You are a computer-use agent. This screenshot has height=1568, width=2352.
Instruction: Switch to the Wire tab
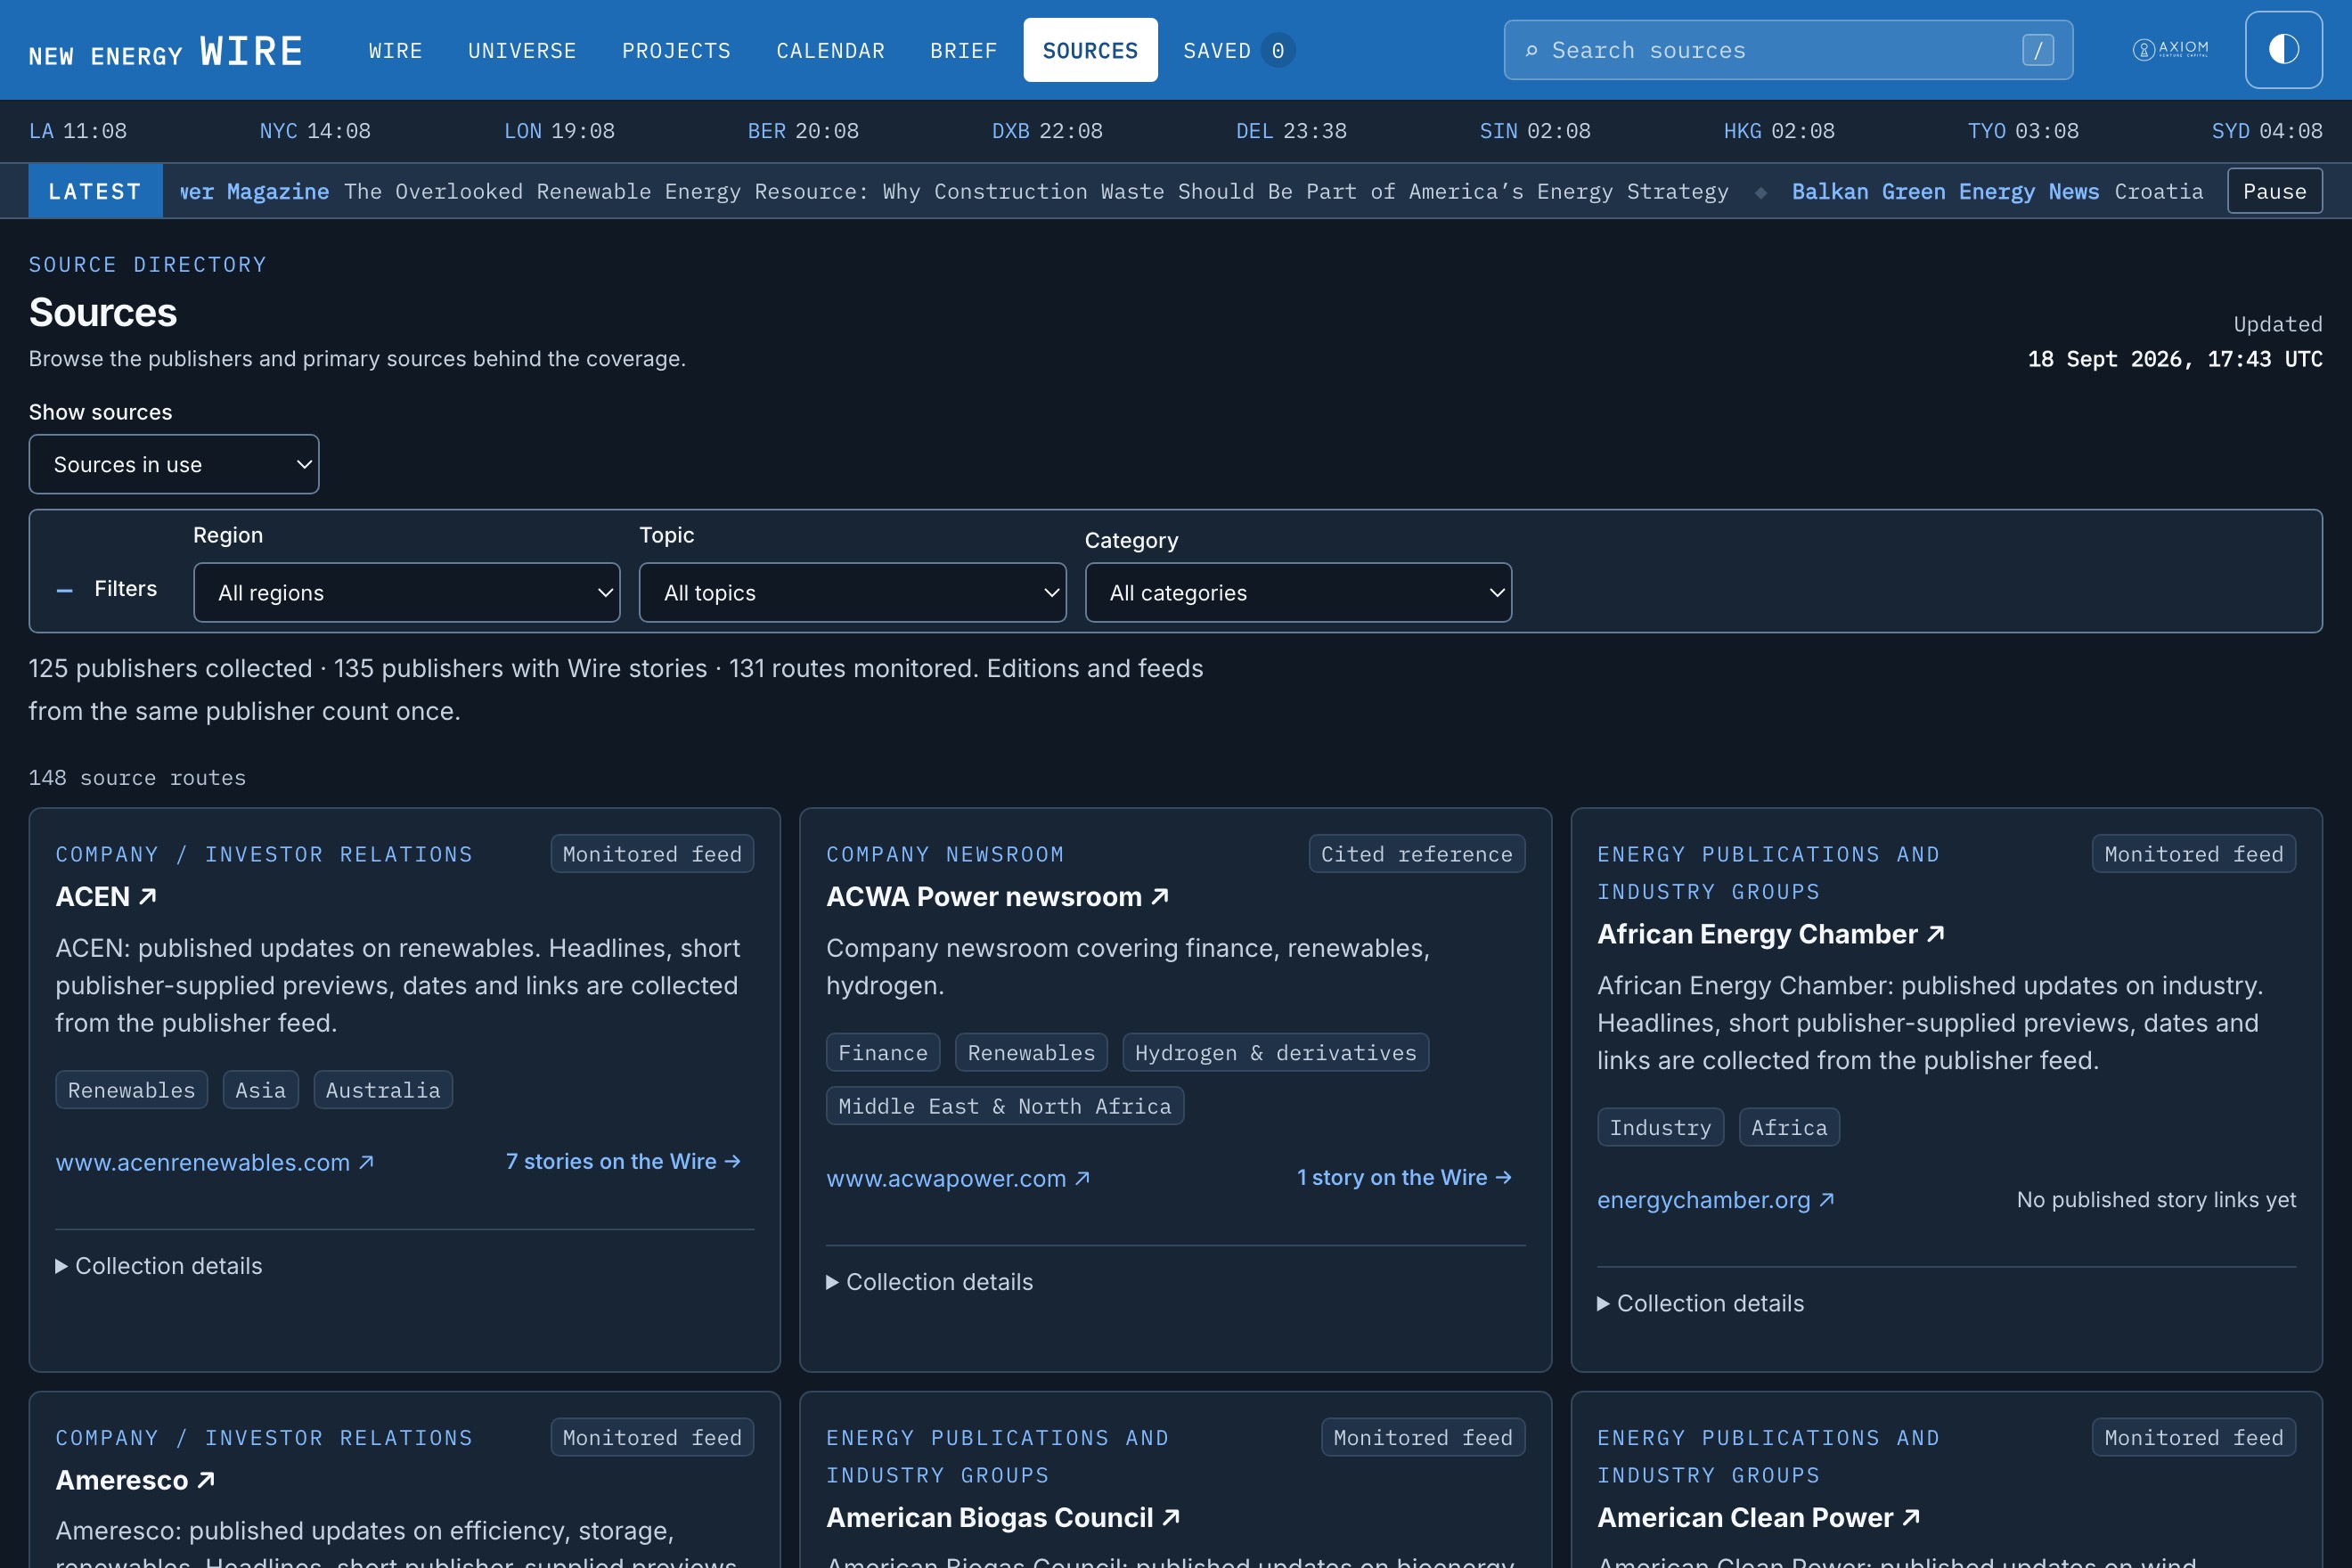(395, 50)
